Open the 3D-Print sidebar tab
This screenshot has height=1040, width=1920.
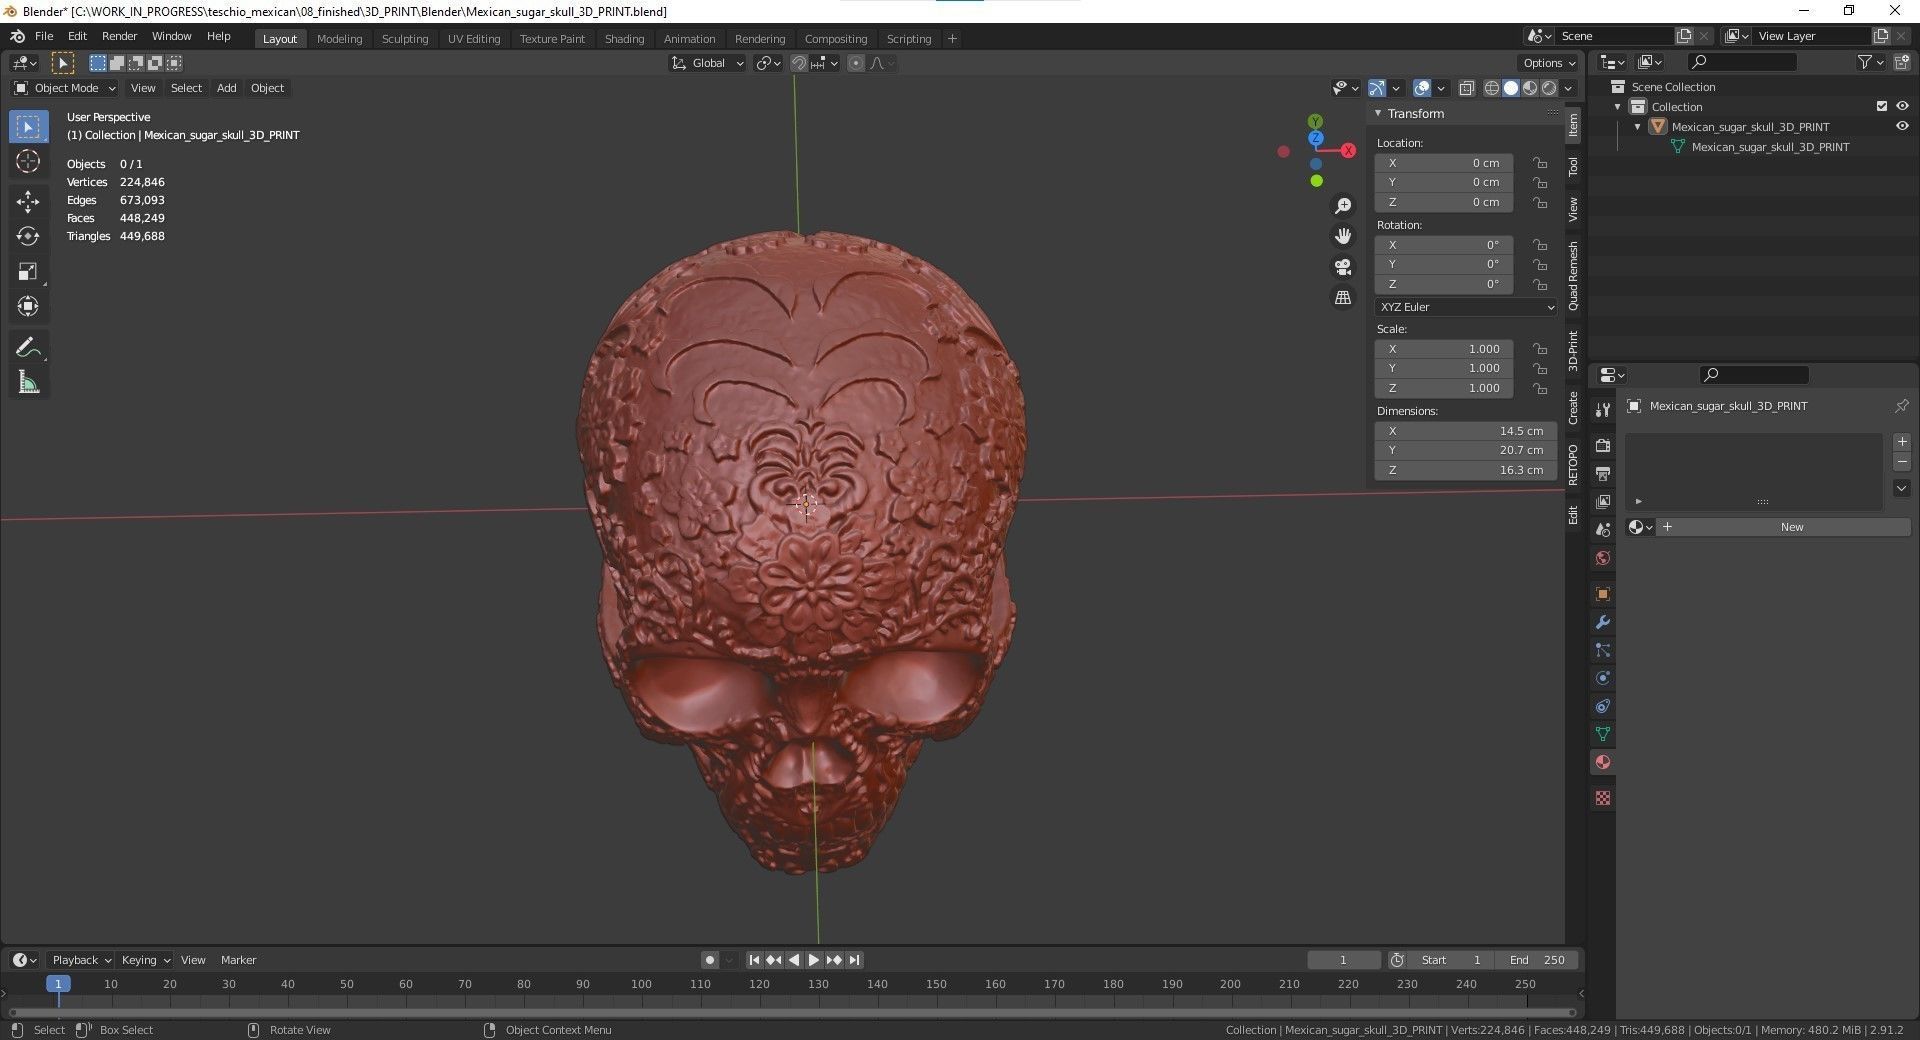[1573, 350]
